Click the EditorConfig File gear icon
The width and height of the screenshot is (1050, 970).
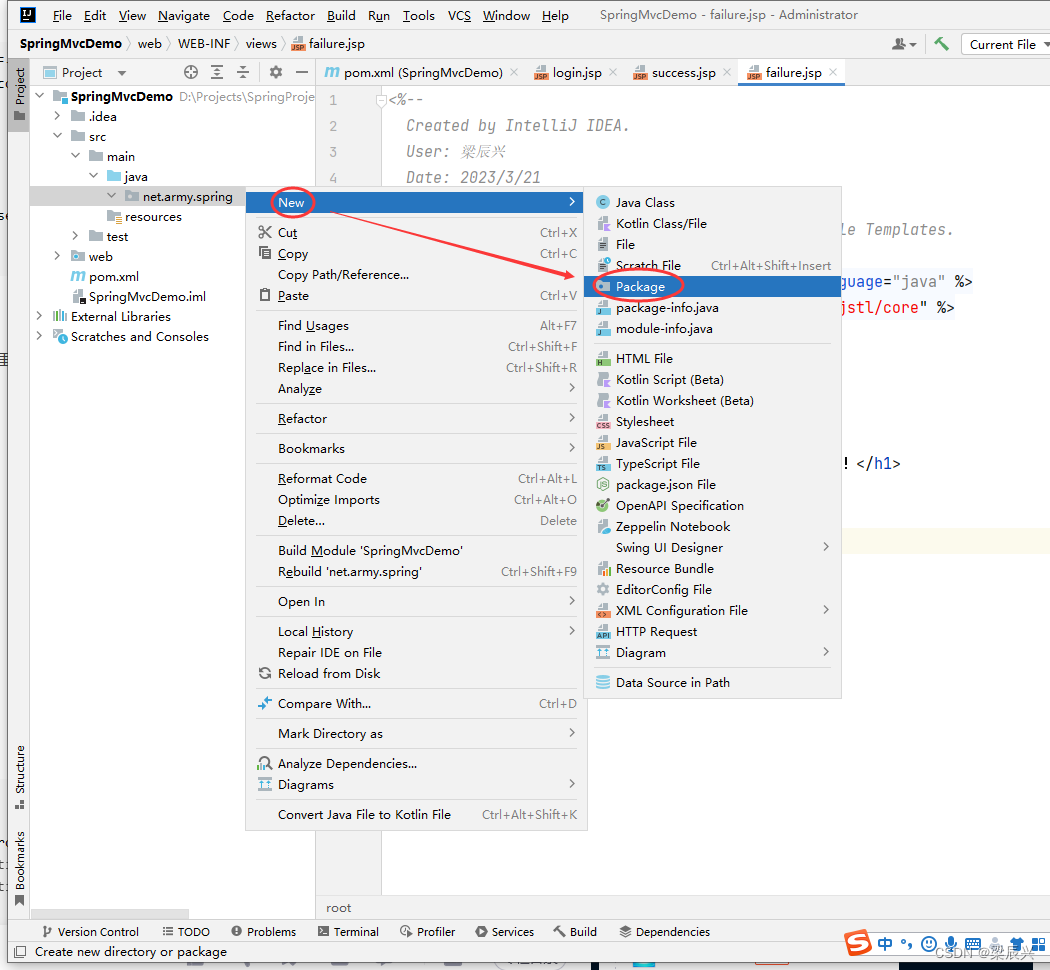click(603, 589)
